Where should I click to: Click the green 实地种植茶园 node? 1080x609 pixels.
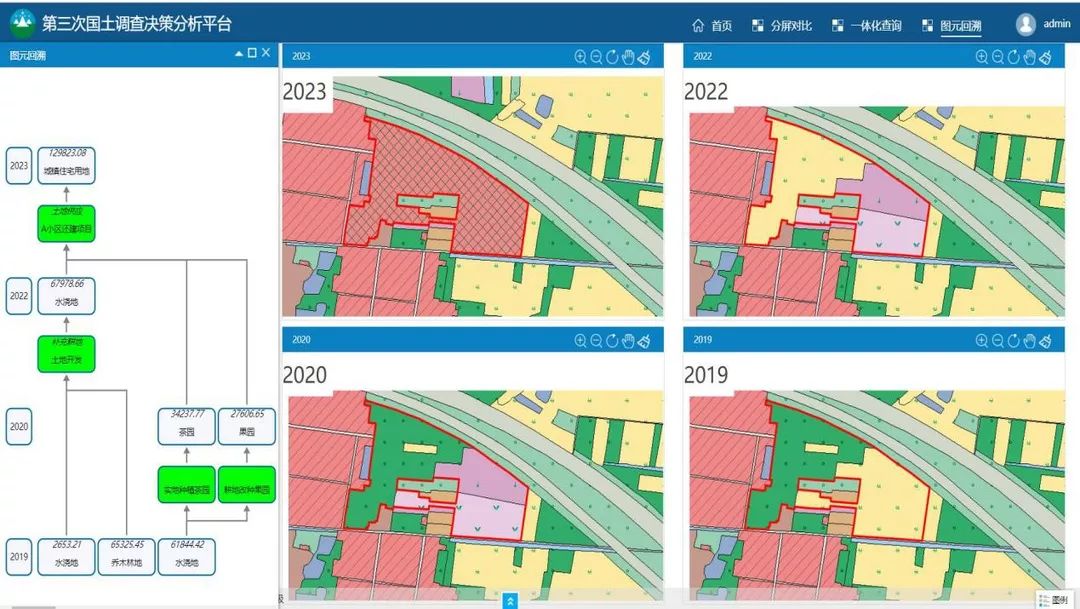pyautogui.click(x=186, y=484)
